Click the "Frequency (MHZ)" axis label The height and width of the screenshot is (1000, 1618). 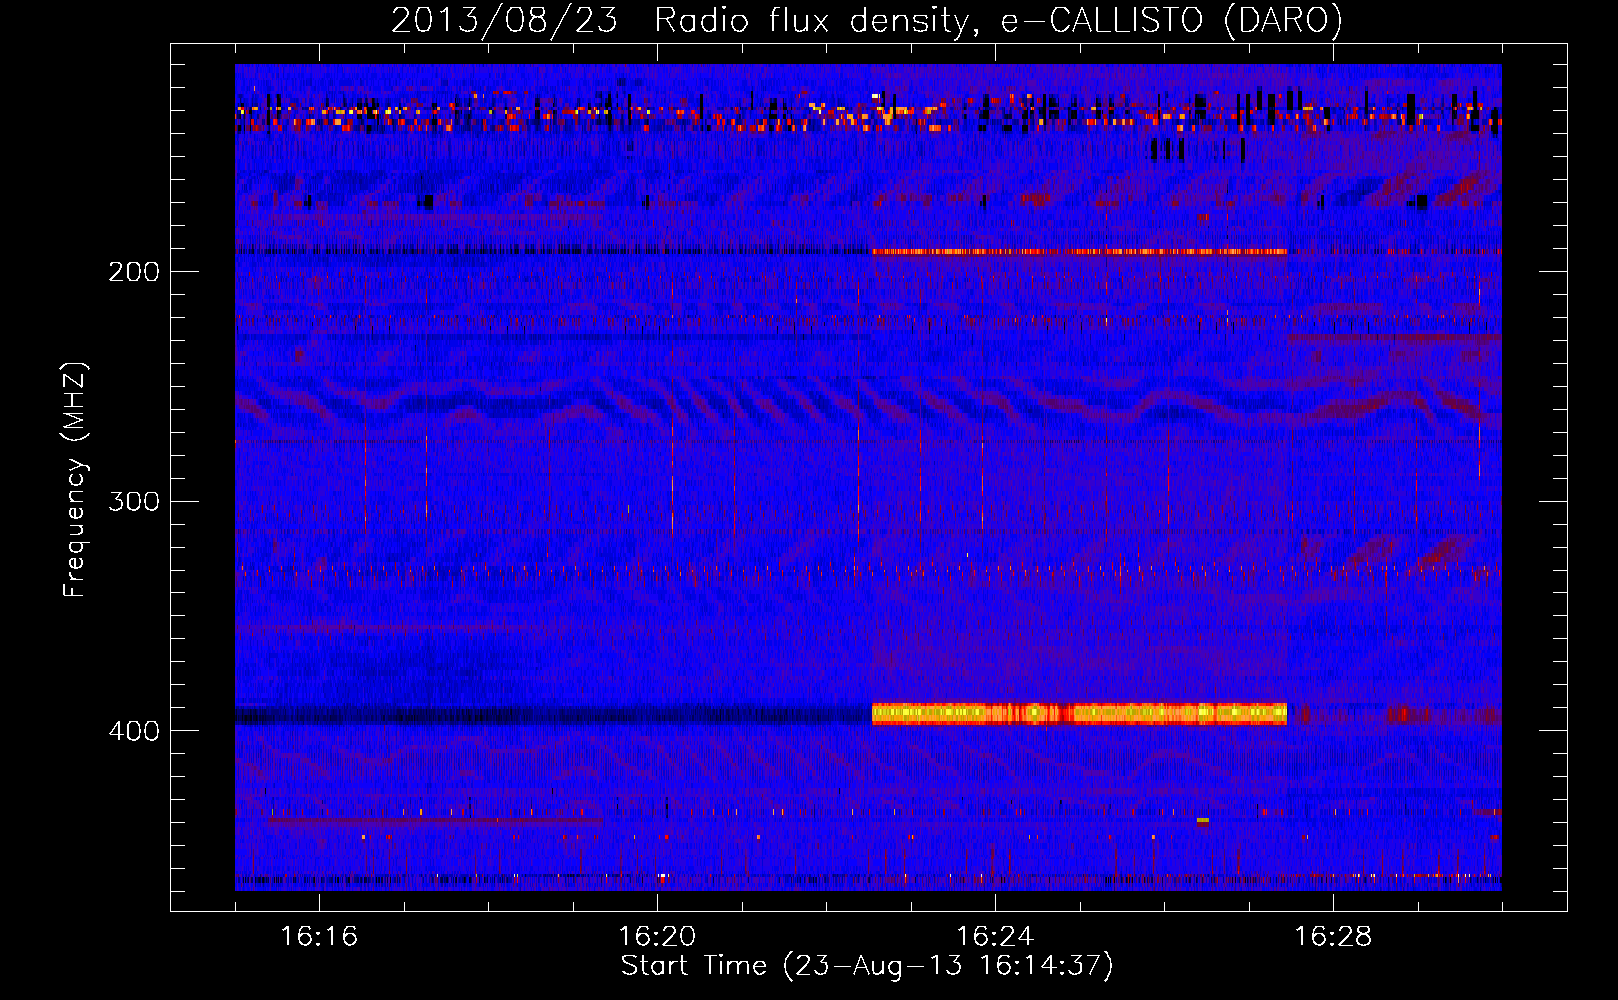tap(75, 479)
